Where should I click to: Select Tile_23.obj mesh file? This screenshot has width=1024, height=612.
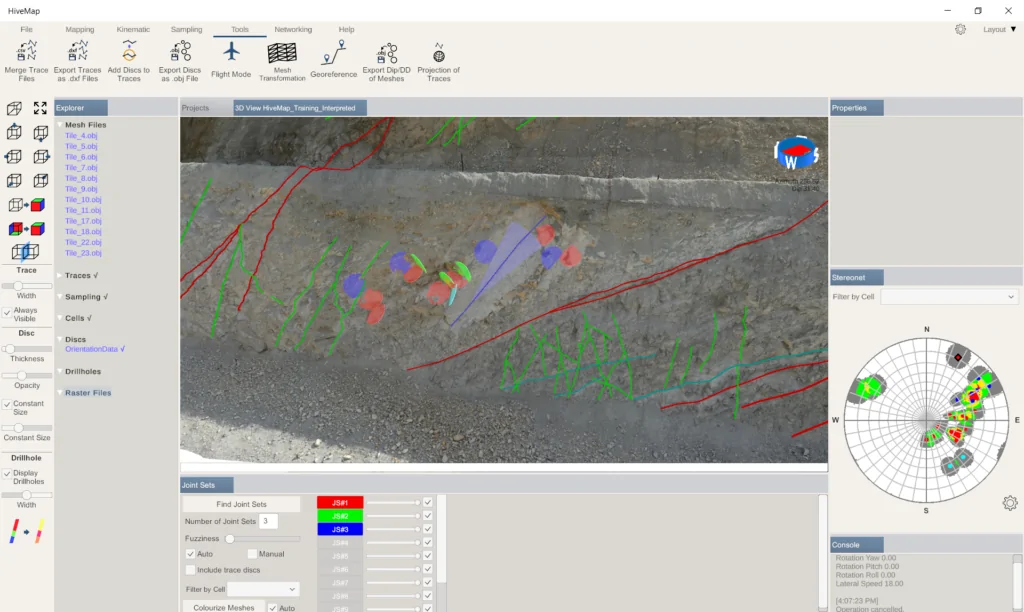[x=83, y=253]
